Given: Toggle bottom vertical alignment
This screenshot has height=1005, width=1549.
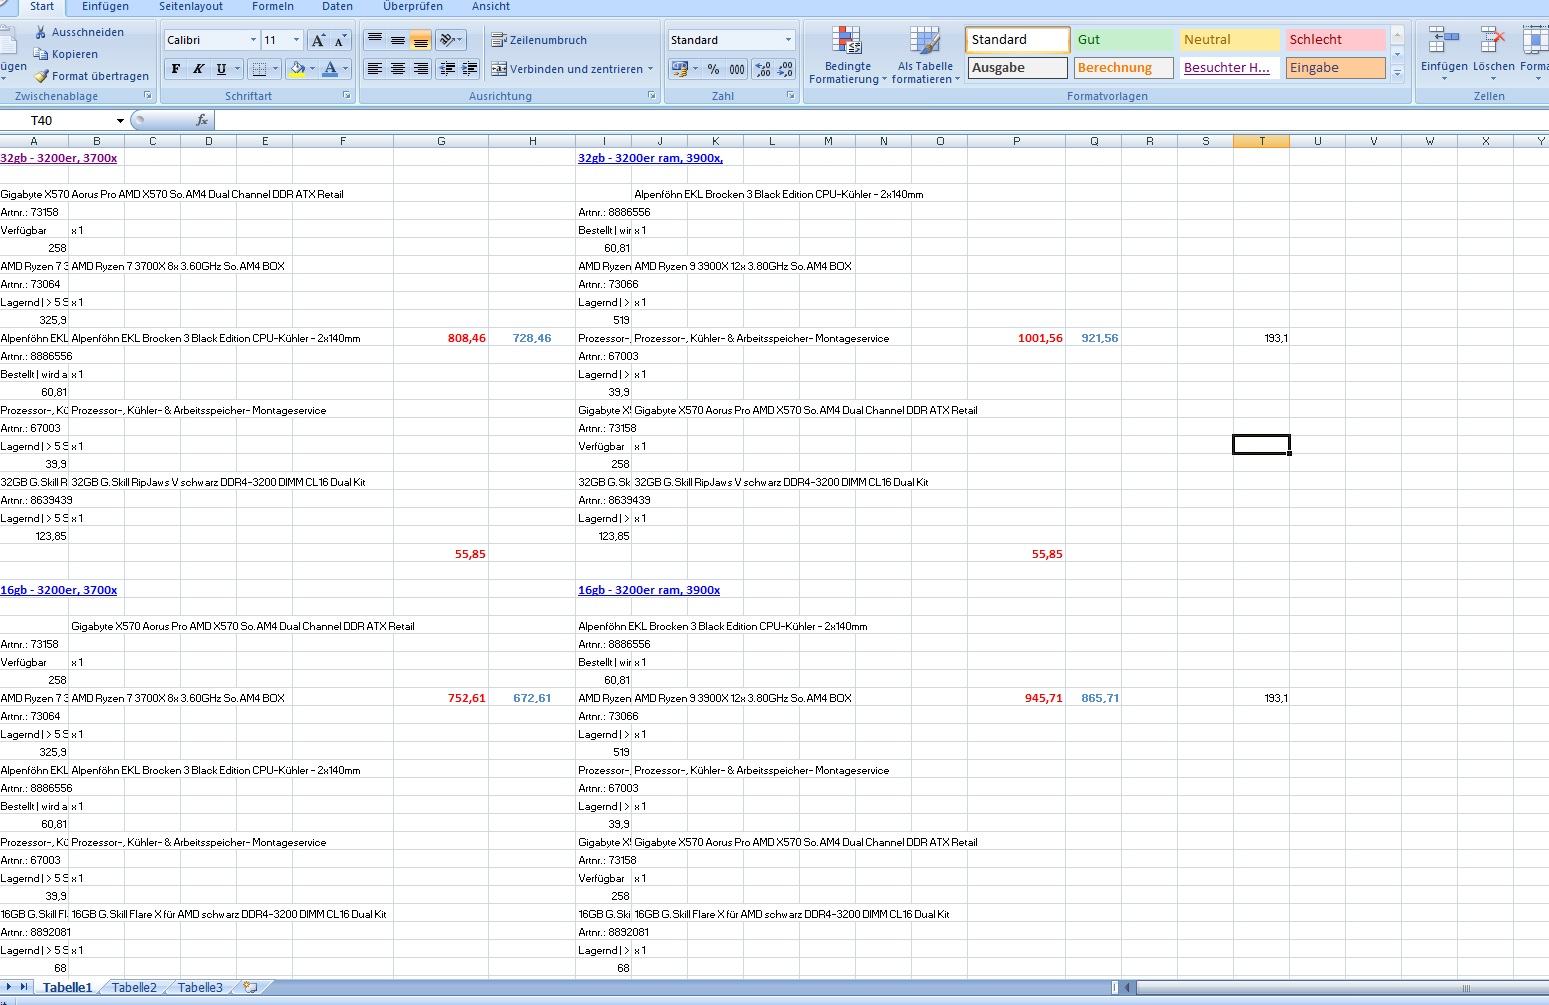Looking at the screenshot, I should pyautogui.click(x=421, y=40).
